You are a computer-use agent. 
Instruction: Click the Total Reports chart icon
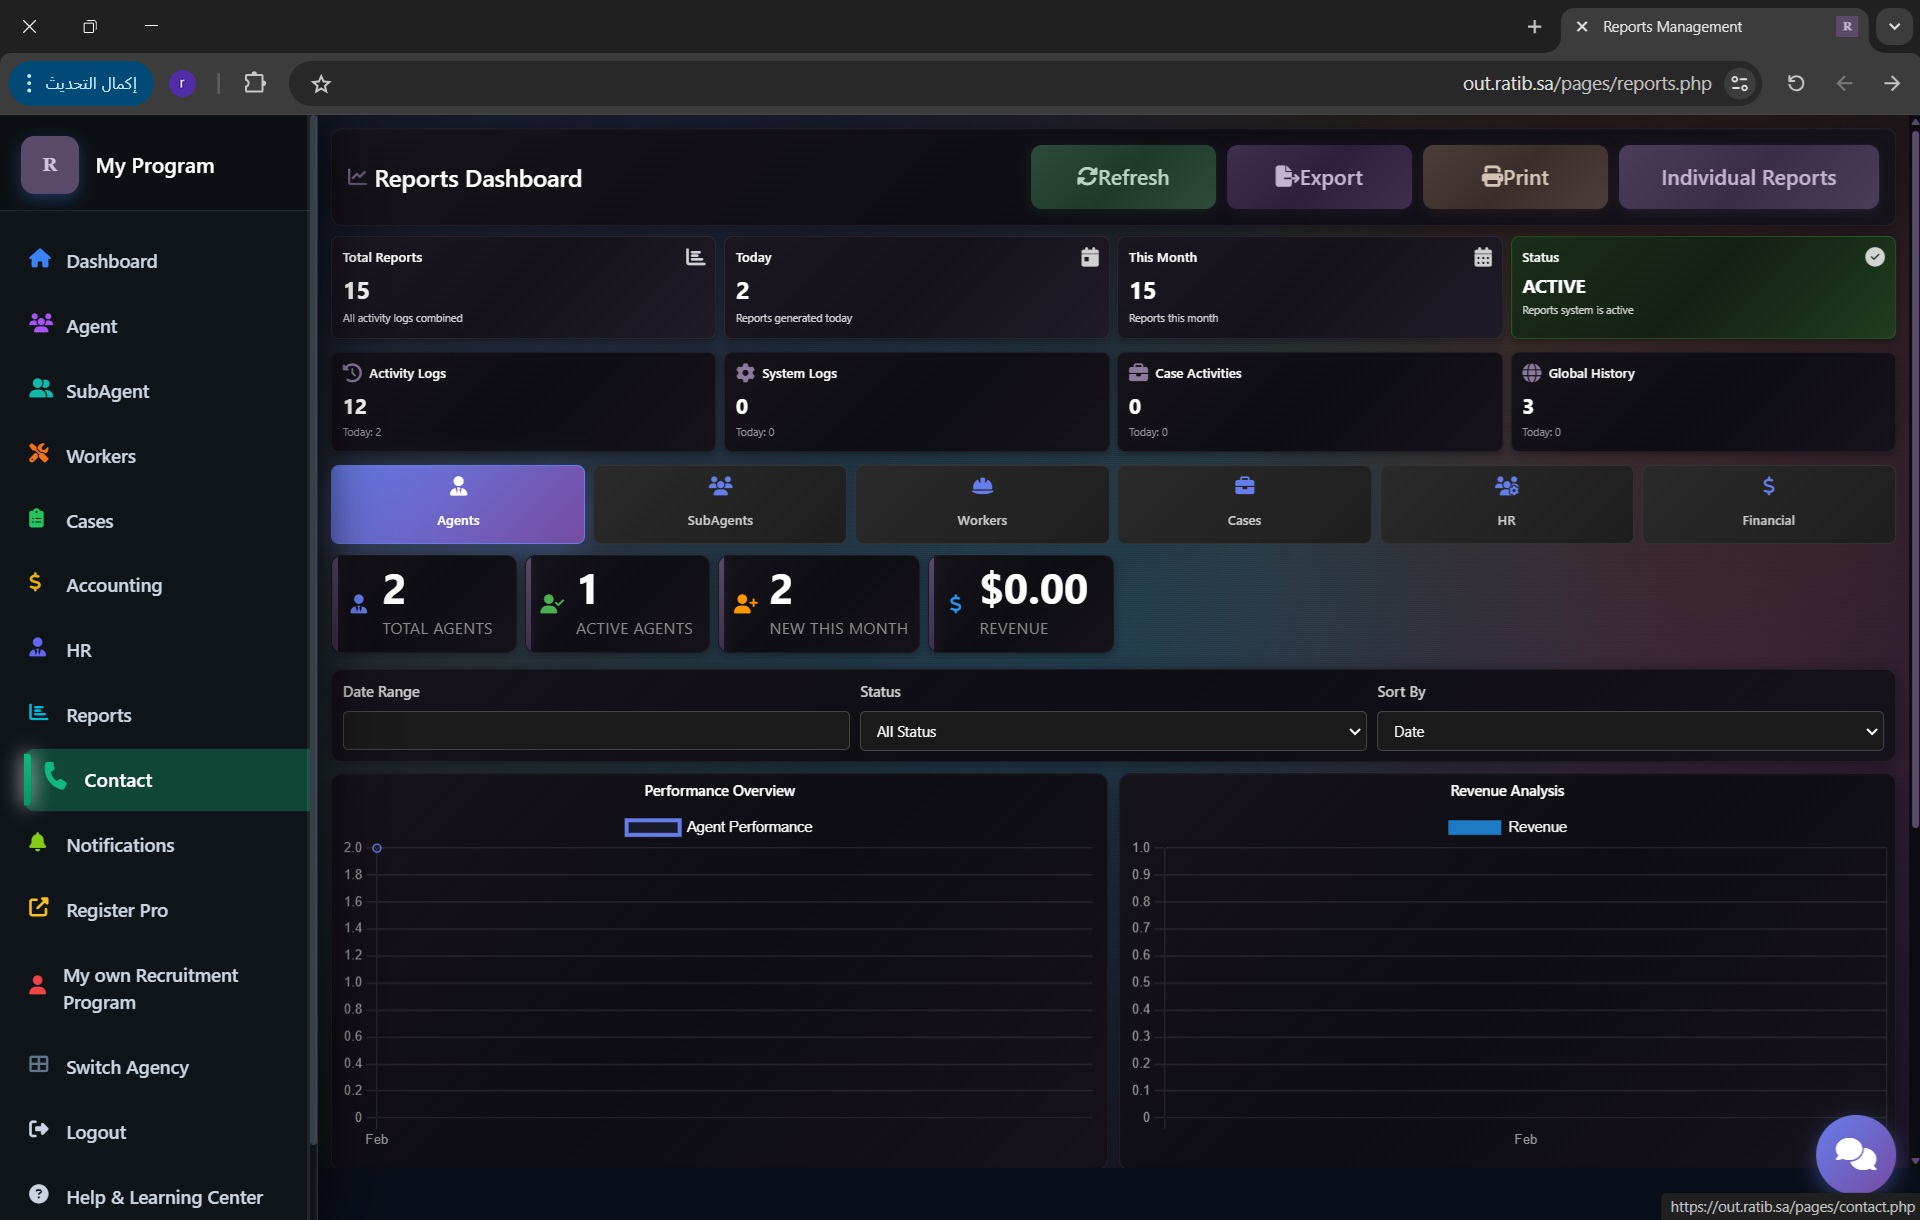695,257
